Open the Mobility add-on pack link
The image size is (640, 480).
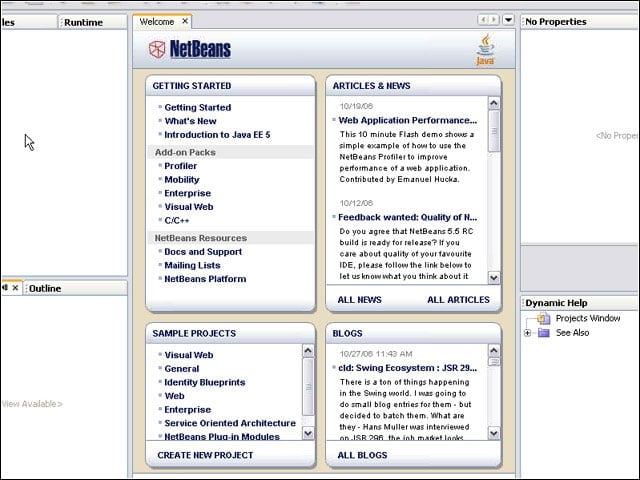pyautogui.click(x=182, y=180)
